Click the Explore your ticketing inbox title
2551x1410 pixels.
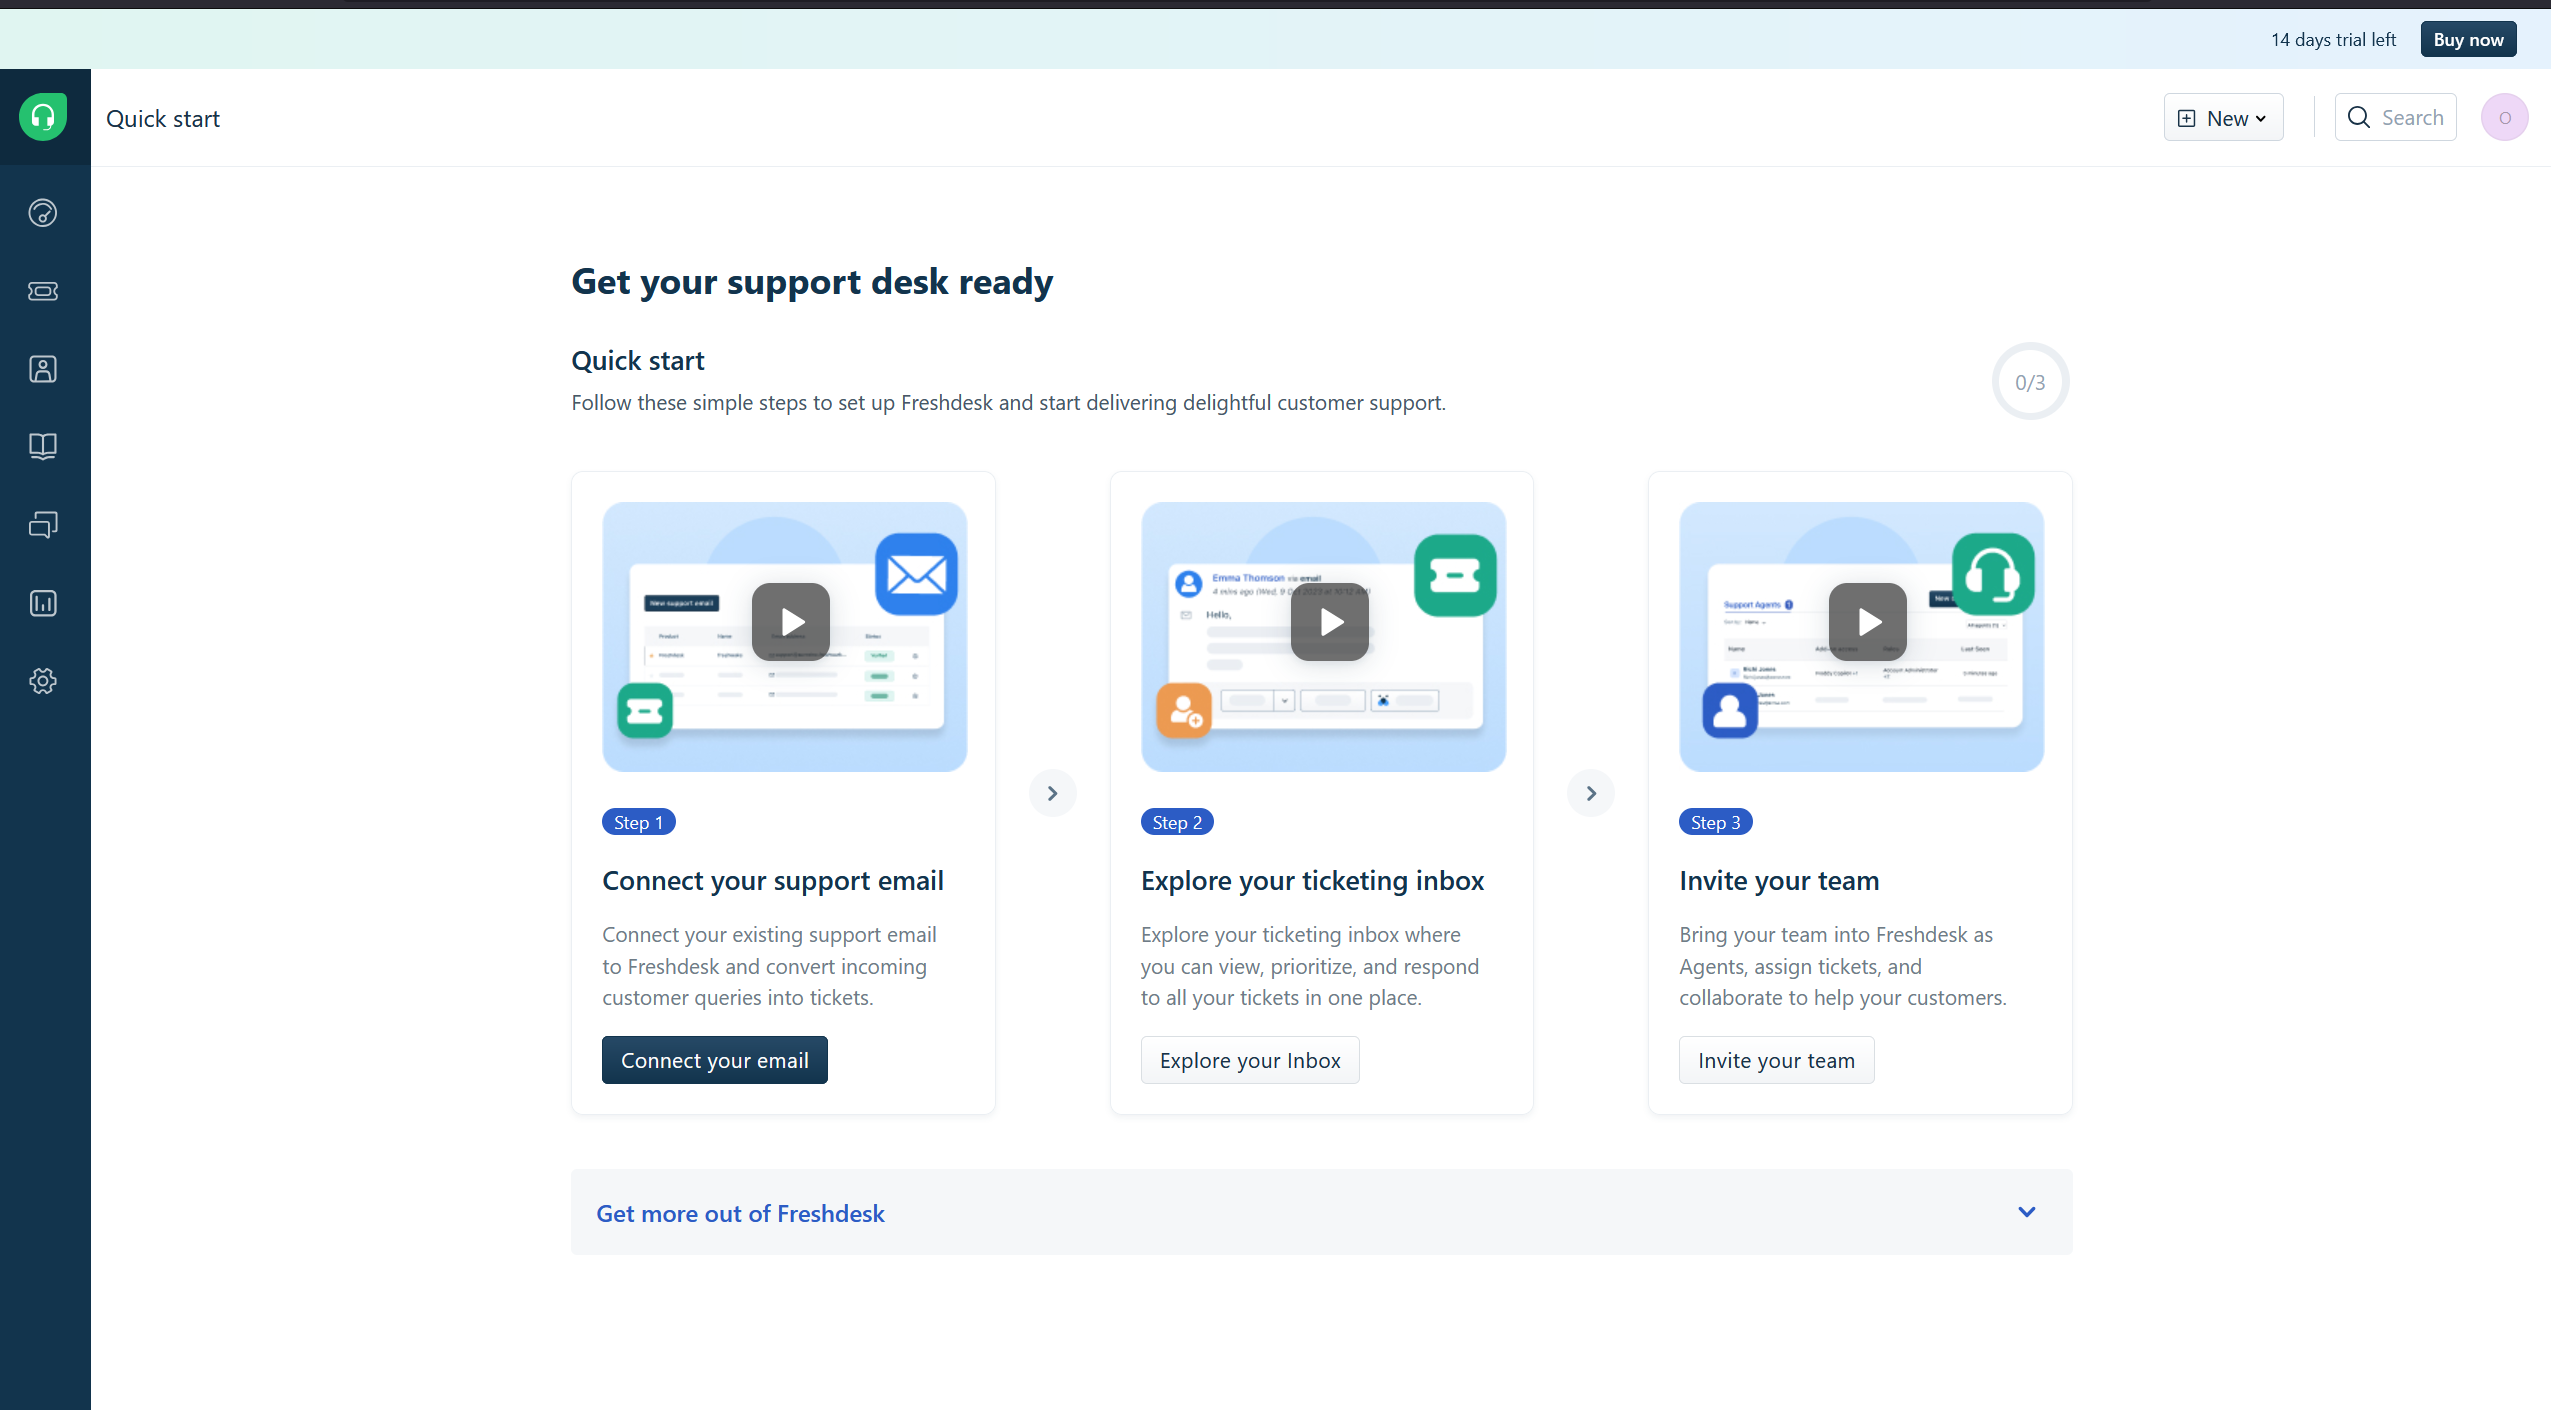[1312, 881]
